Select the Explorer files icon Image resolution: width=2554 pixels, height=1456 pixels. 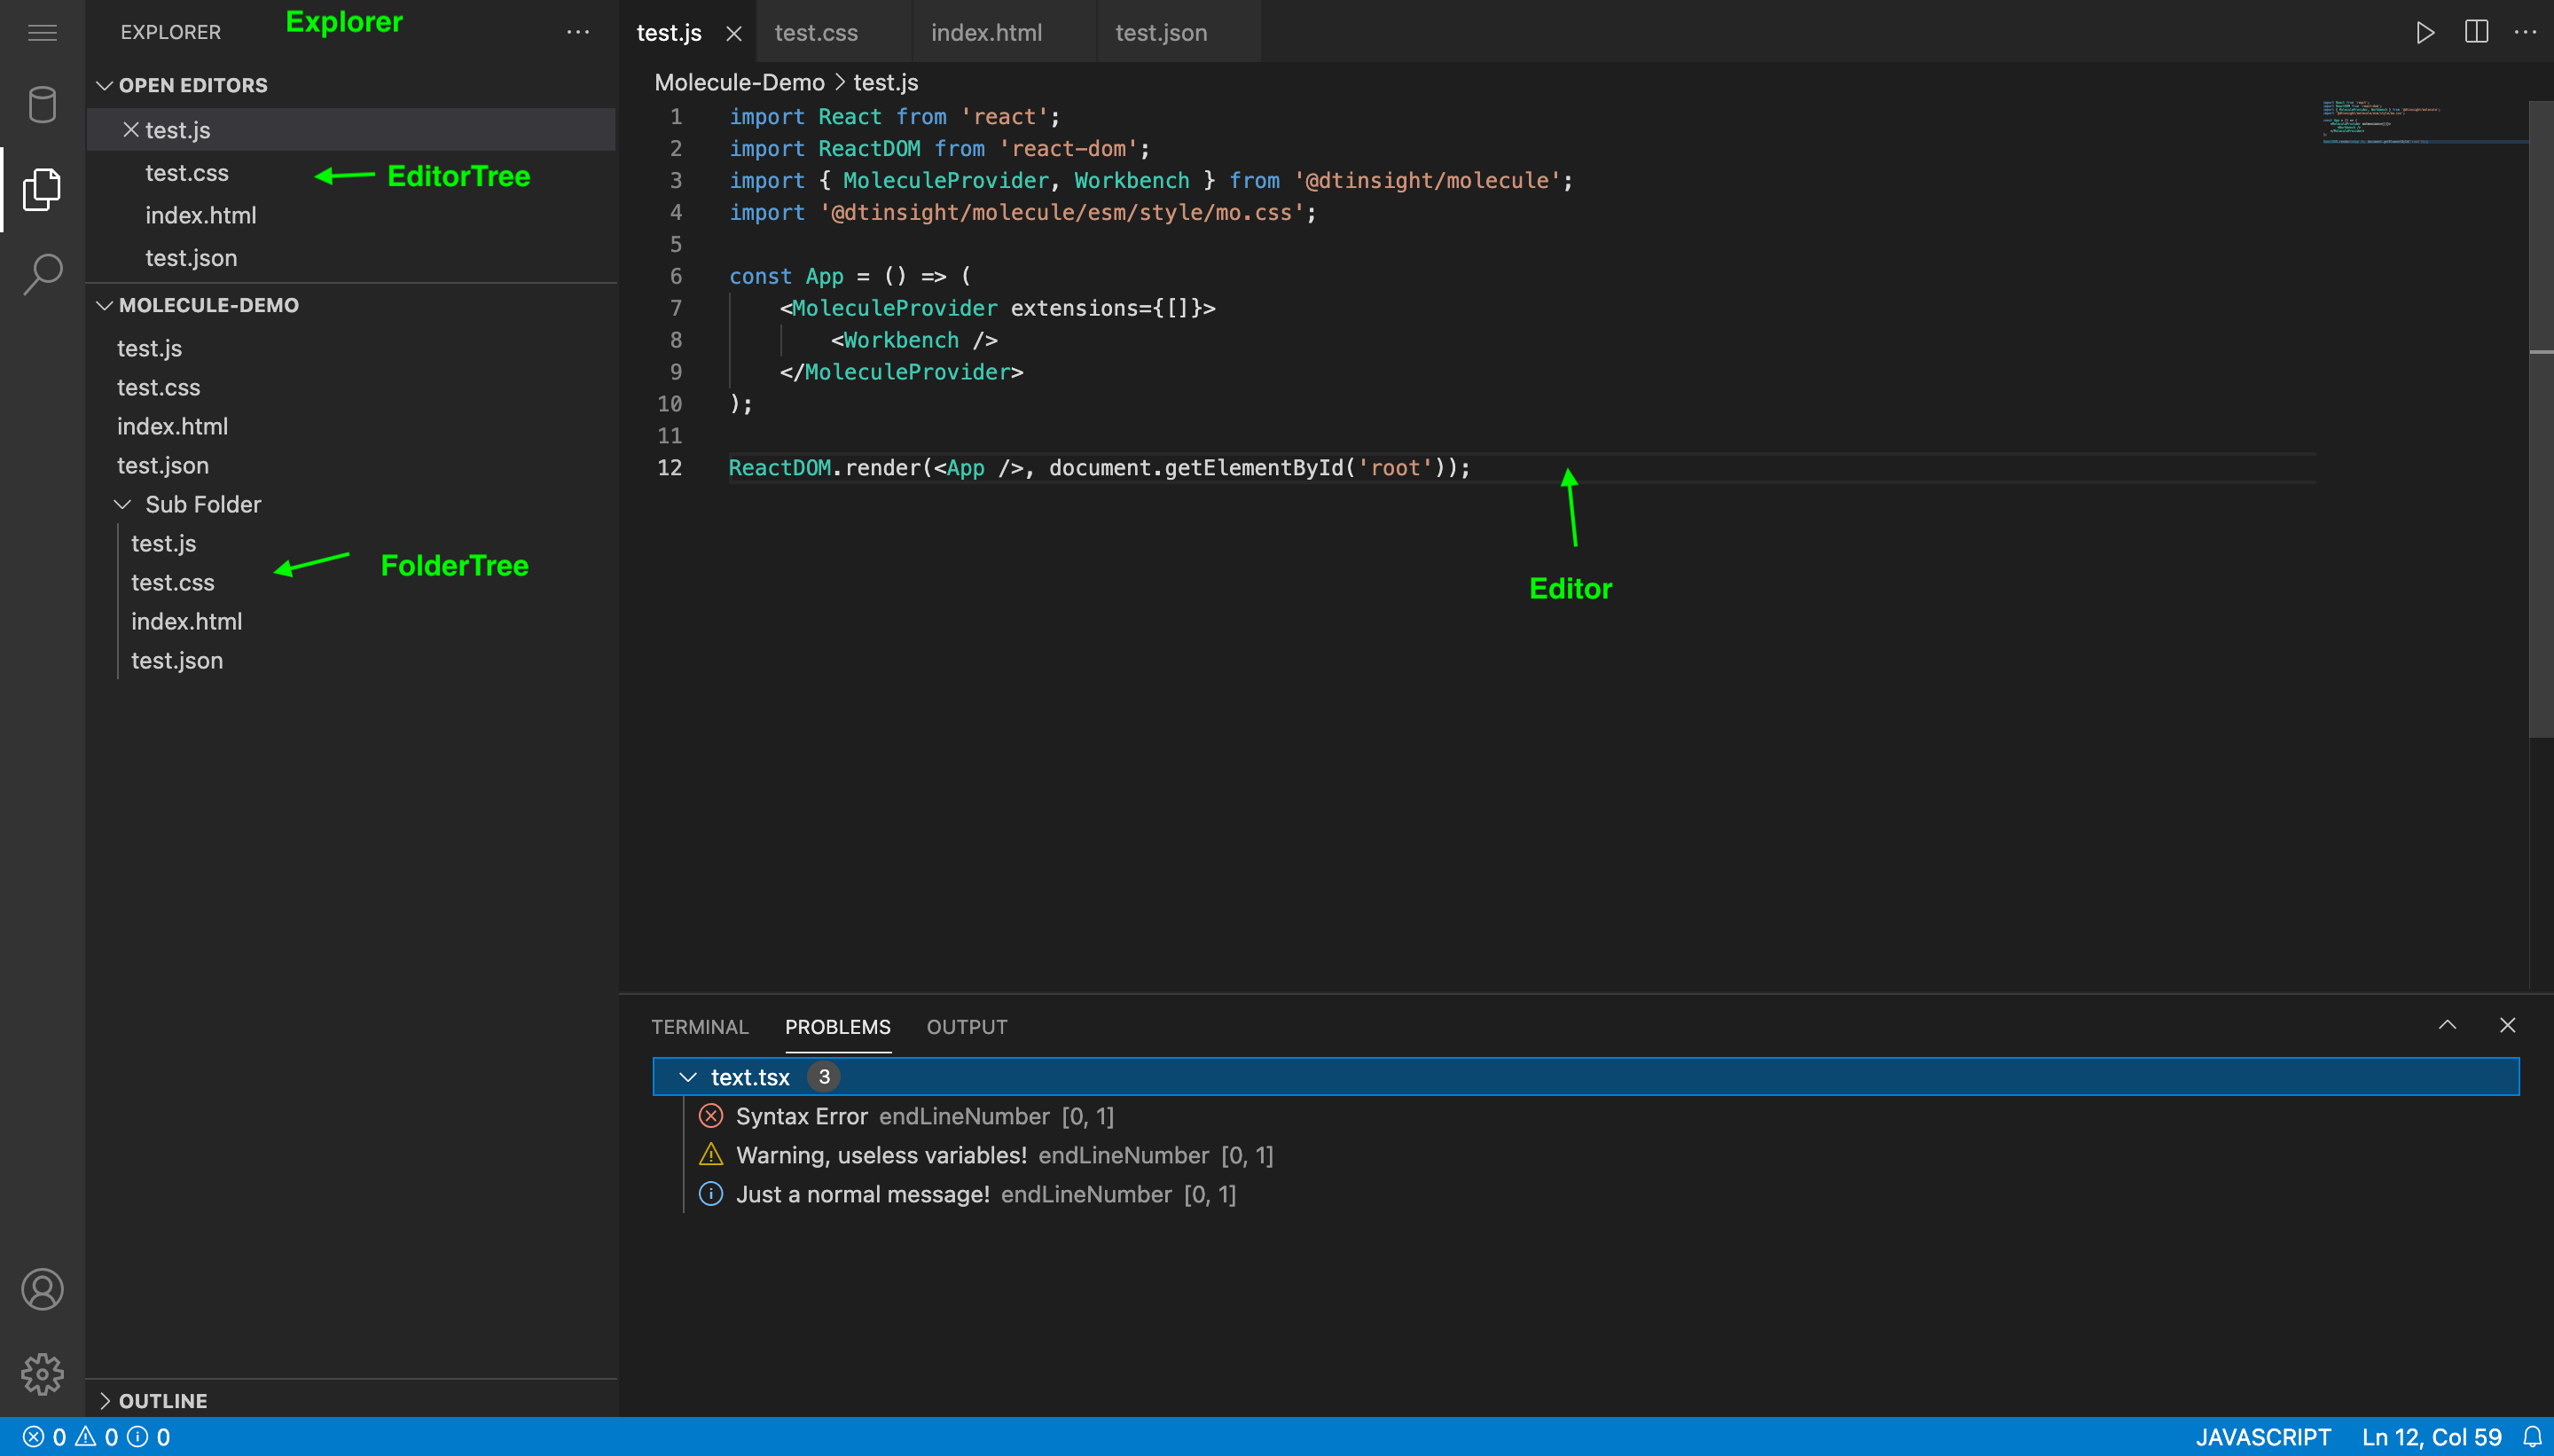[x=42, y=189]
